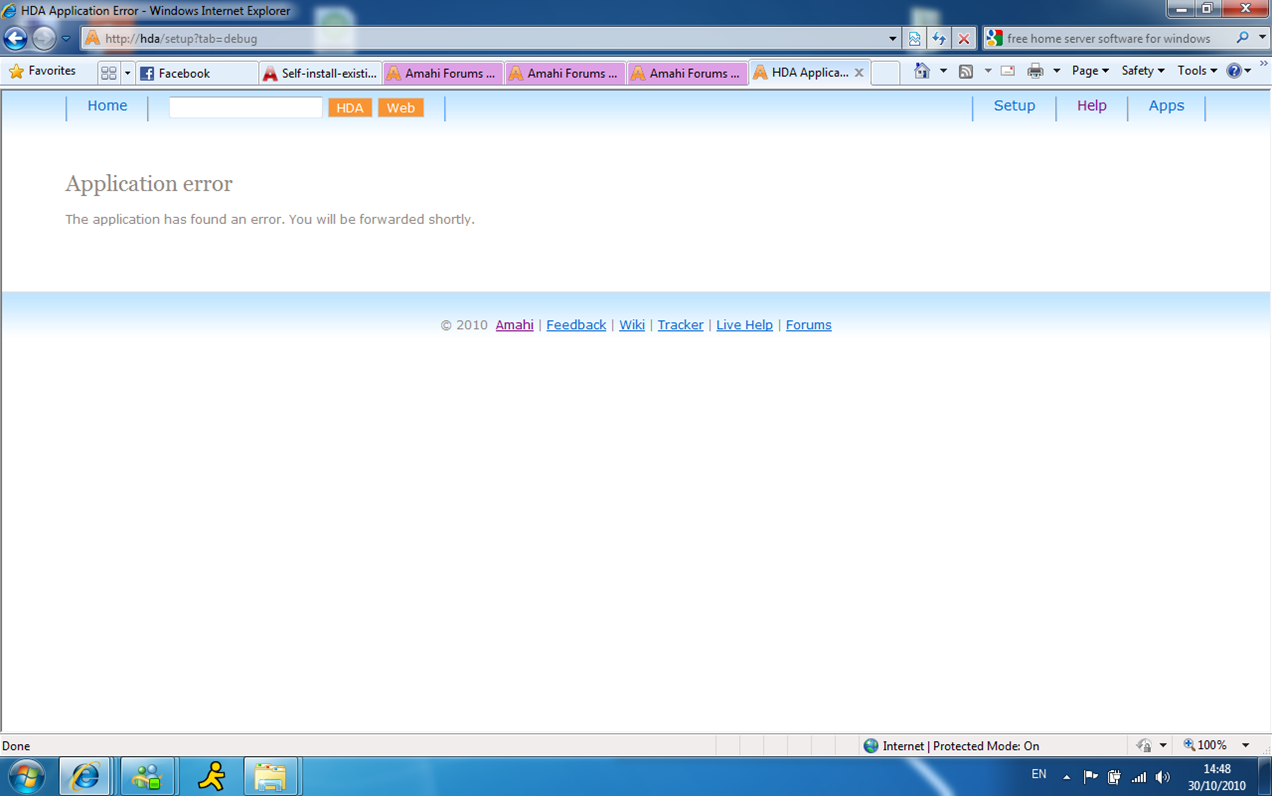Screen dimensions: 1272x796
Task: Switch to the first Amahi Forums tab
Action: (442, 73)
